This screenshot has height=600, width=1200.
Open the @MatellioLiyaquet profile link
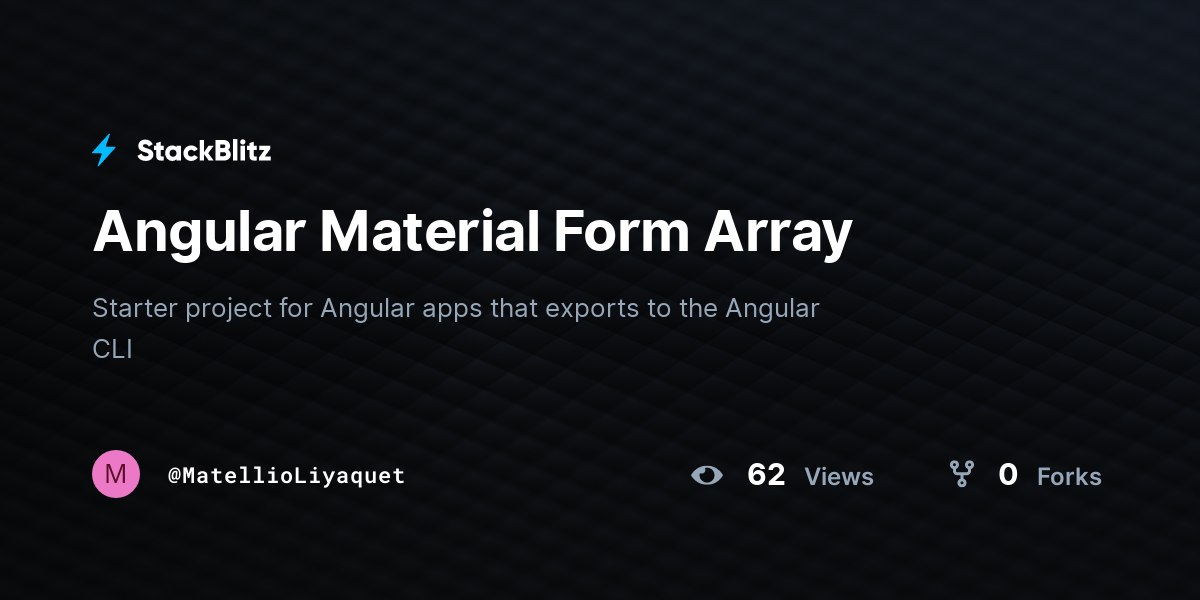click(287, 475)
